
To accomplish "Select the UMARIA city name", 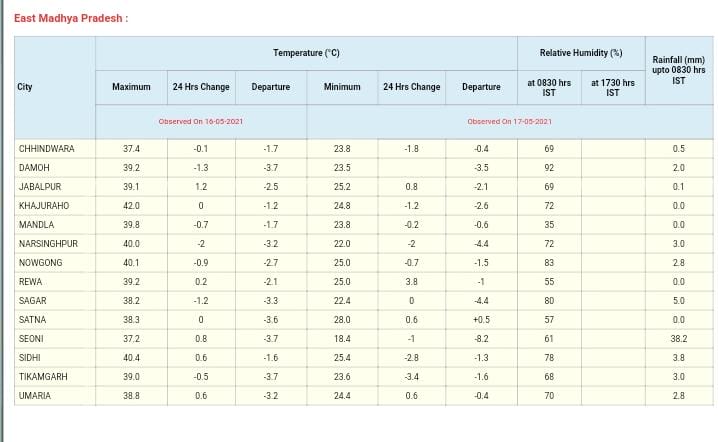I will [37, 396].
